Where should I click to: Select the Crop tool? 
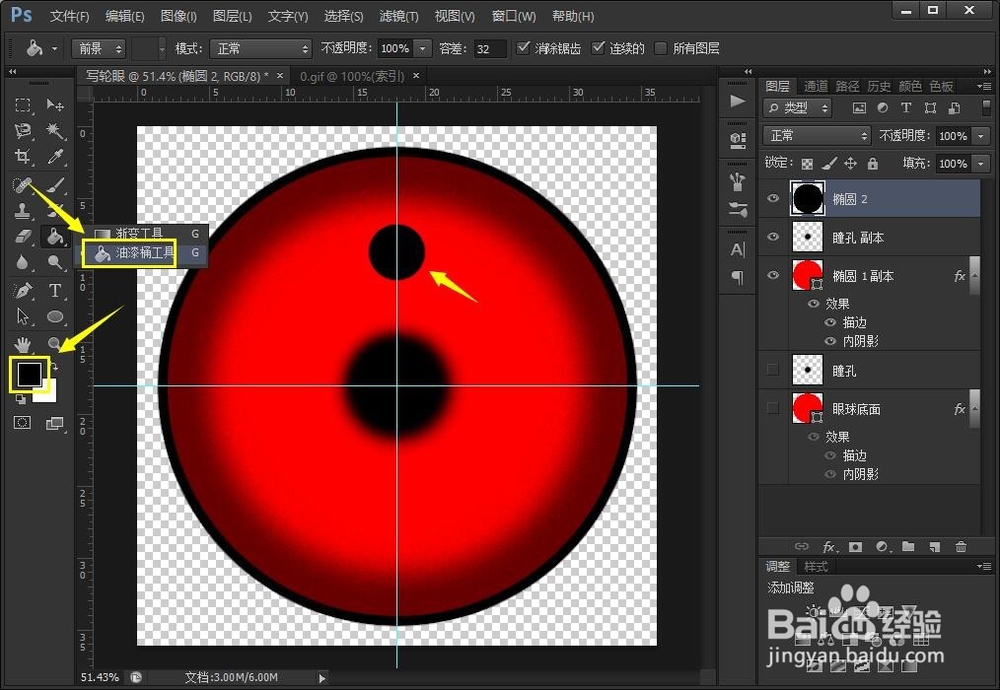(x=23, y=157)
